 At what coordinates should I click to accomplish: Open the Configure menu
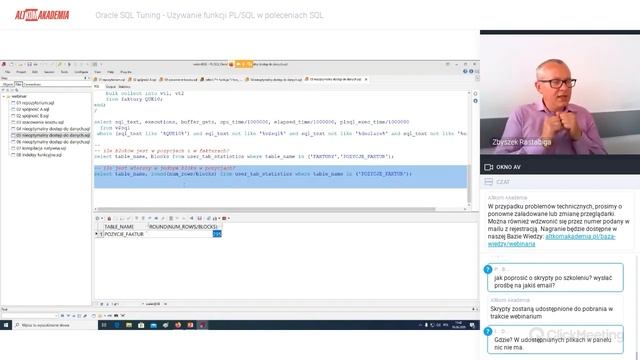click(81, 72)
